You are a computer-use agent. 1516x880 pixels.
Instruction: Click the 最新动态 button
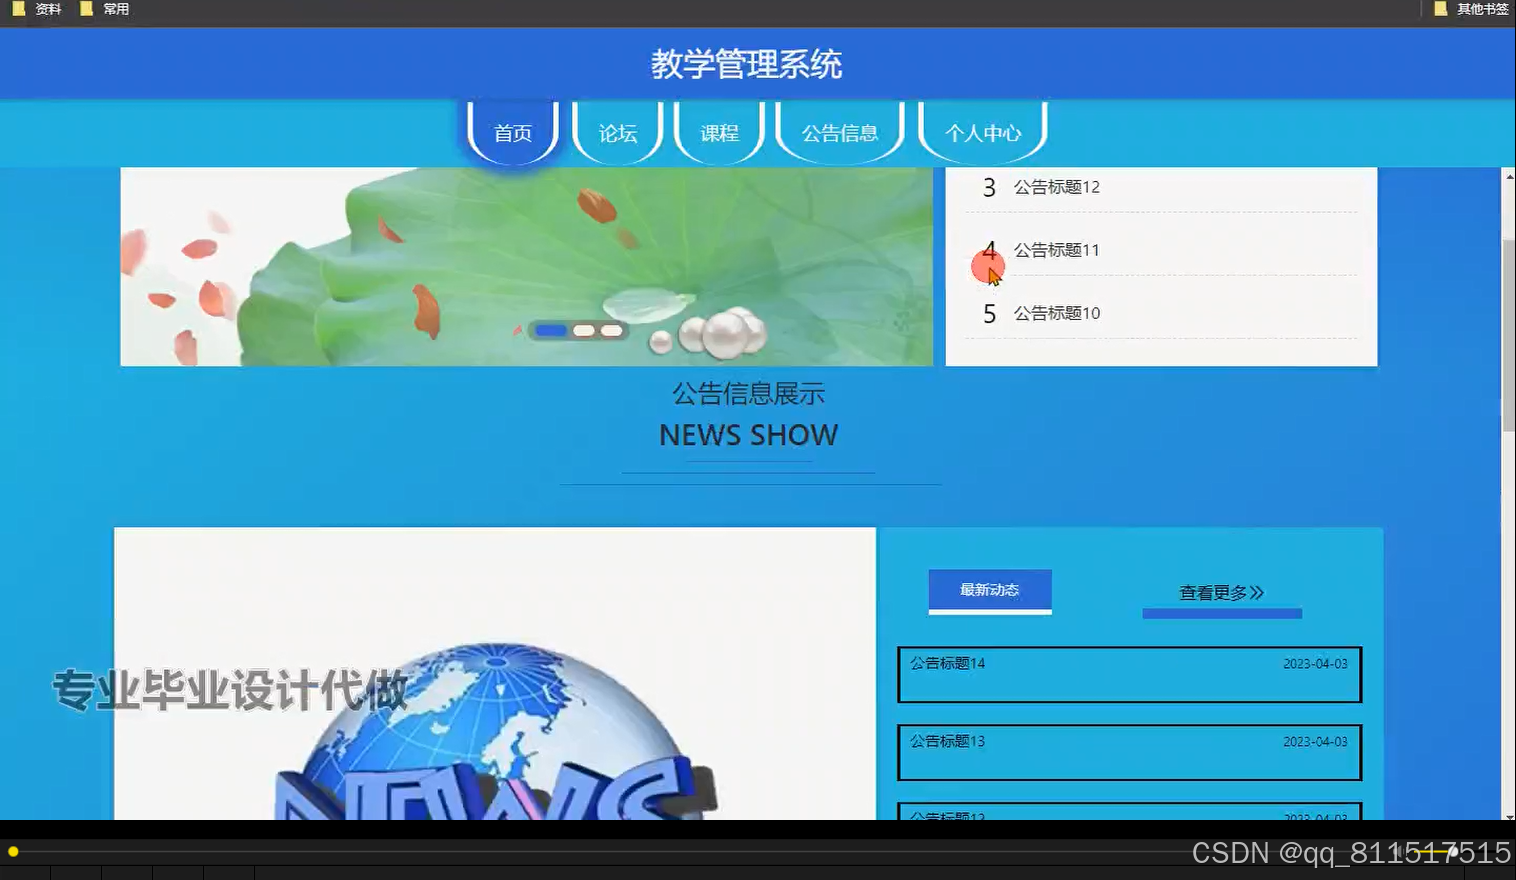pyautogui.click(x=989, y=590)
